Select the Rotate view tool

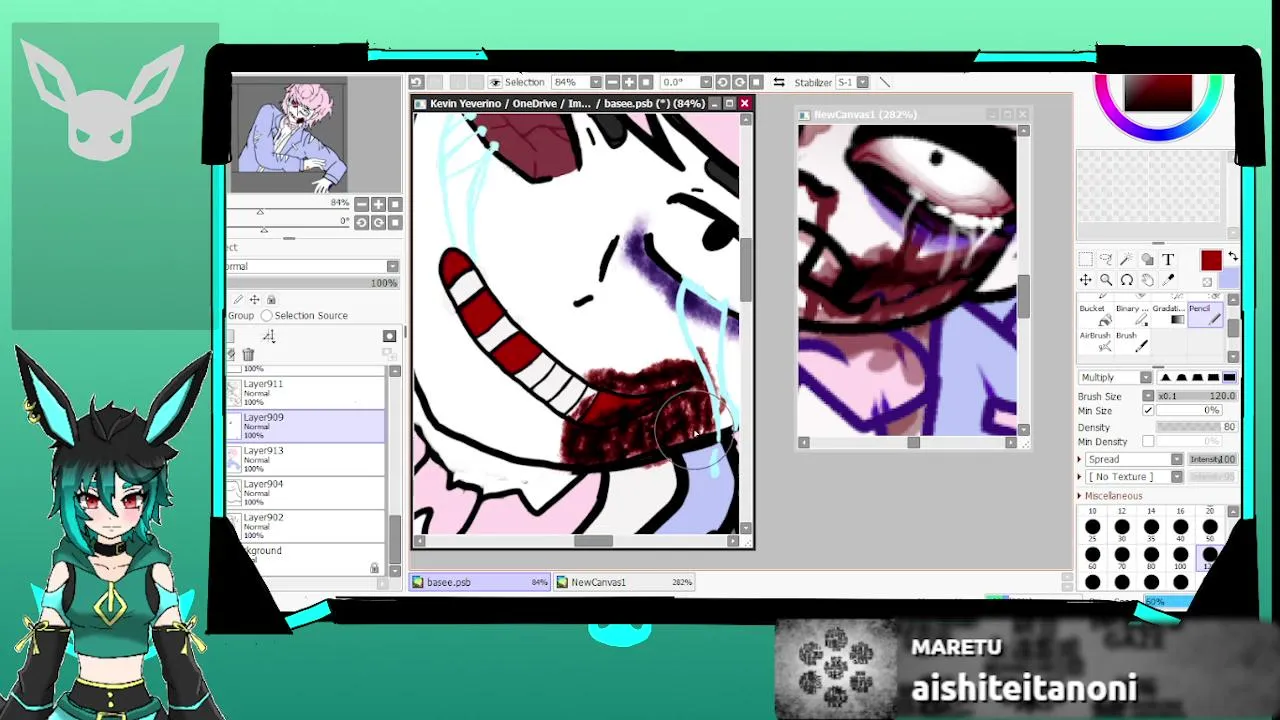1127,281
